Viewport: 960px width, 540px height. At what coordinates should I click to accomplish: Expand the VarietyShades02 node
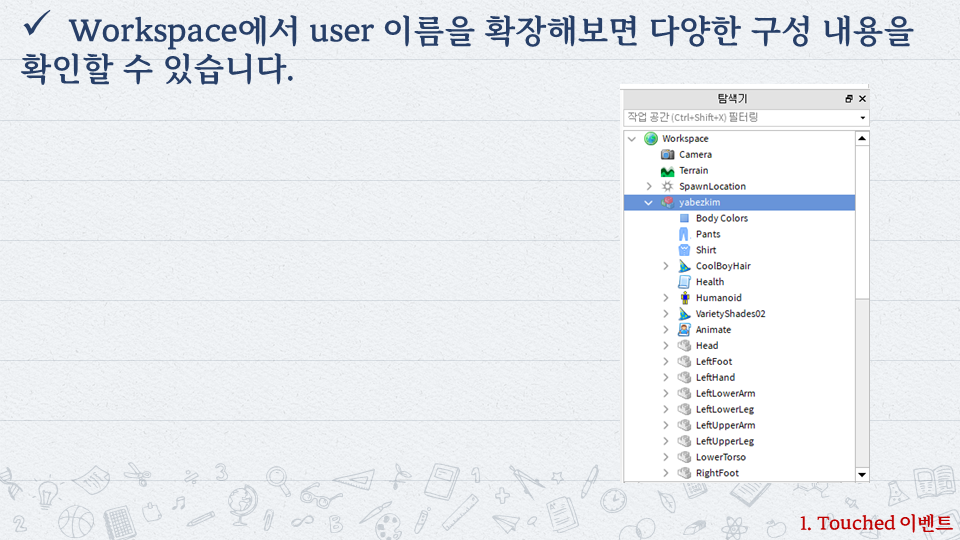[666, 313]
